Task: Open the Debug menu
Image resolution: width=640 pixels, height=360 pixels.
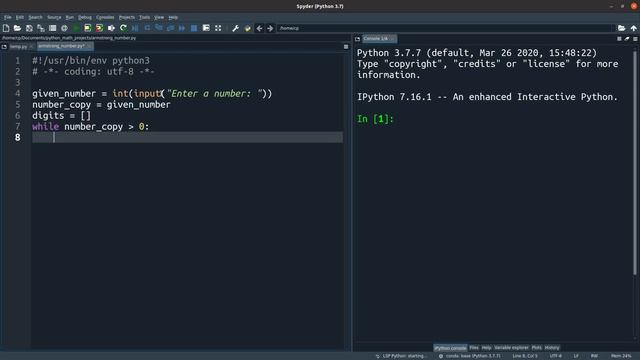Action: [x=85, y=17]
